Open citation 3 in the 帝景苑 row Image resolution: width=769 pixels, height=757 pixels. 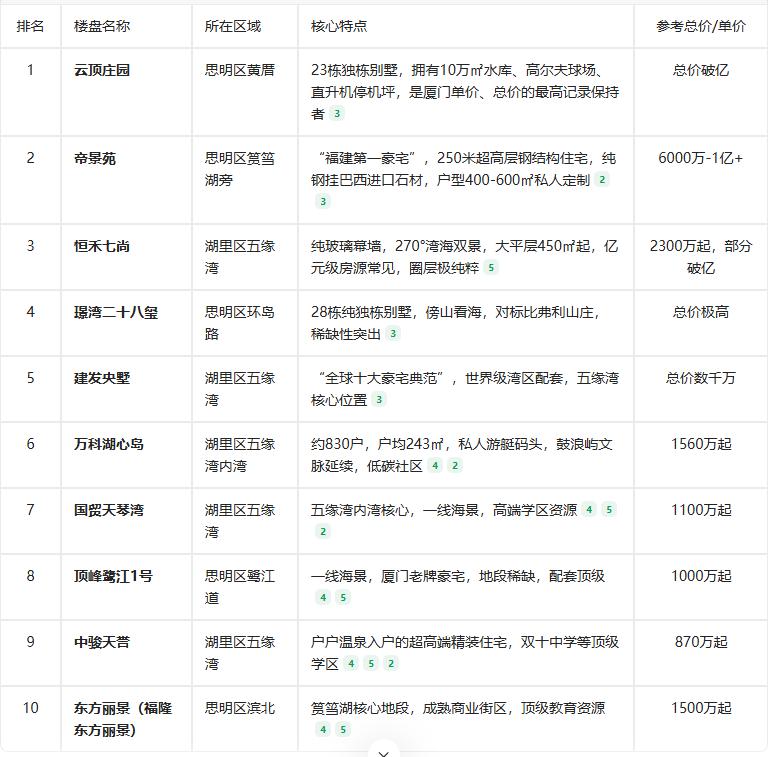323,202
